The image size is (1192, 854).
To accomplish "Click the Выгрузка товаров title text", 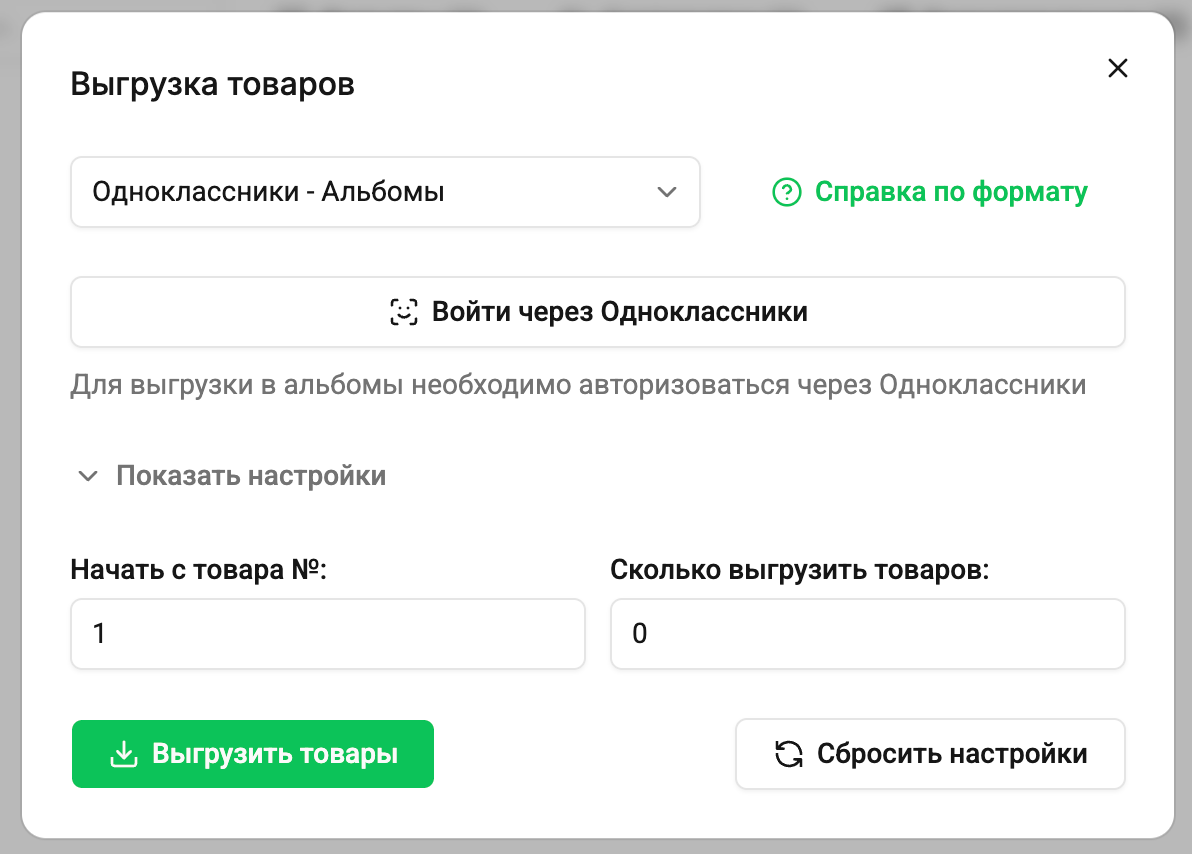I will pos(212,84).
